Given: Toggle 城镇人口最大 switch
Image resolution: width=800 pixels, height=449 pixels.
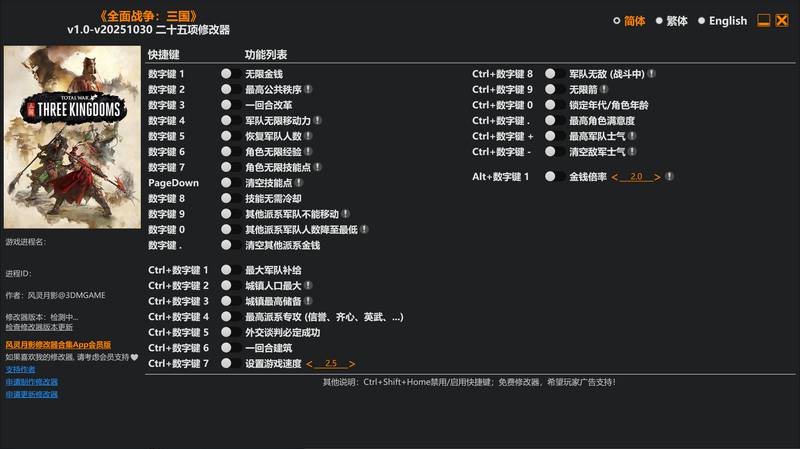Looking at the screenshot, I should (x=231, y=286).
